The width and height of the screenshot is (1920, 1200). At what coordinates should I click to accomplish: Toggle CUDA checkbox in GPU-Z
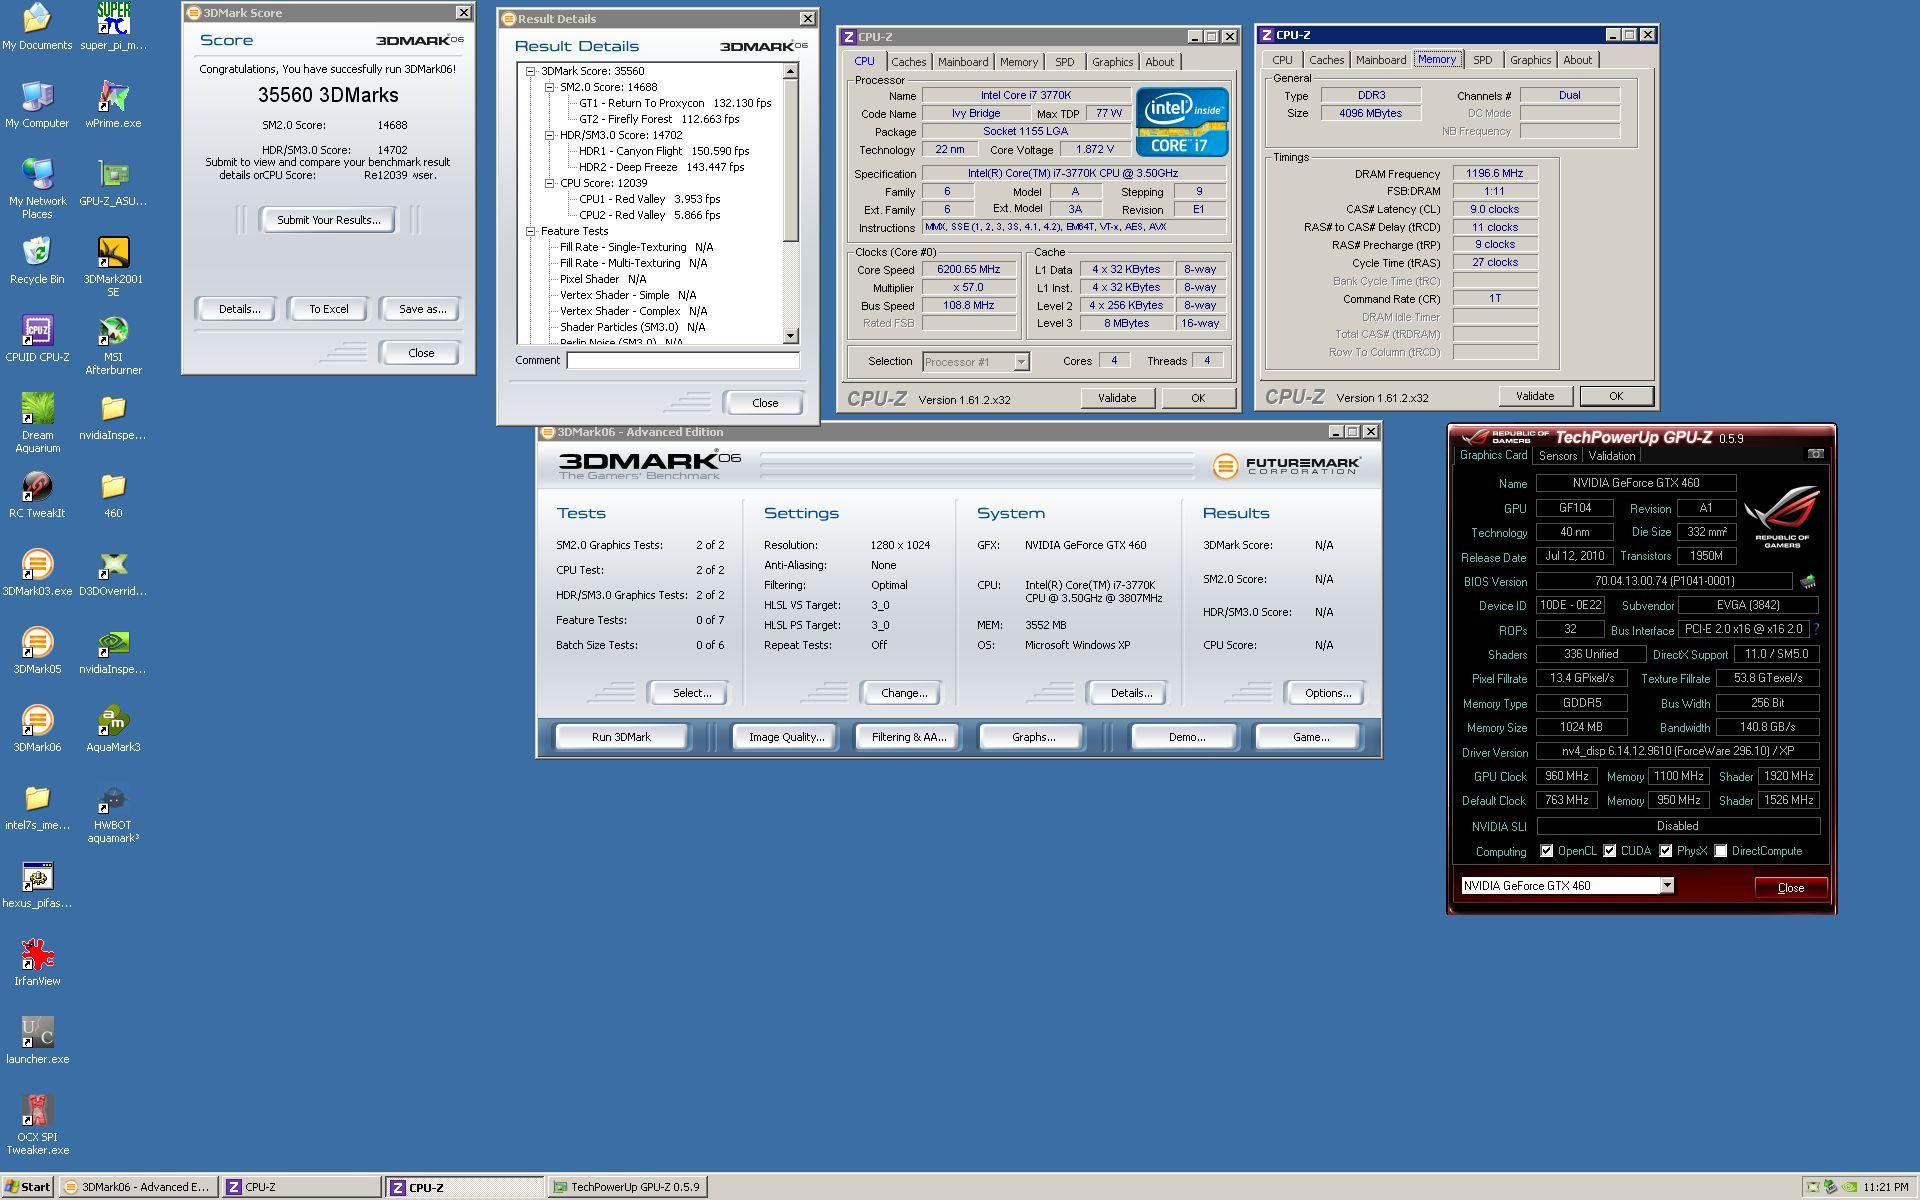[1610, 851]
